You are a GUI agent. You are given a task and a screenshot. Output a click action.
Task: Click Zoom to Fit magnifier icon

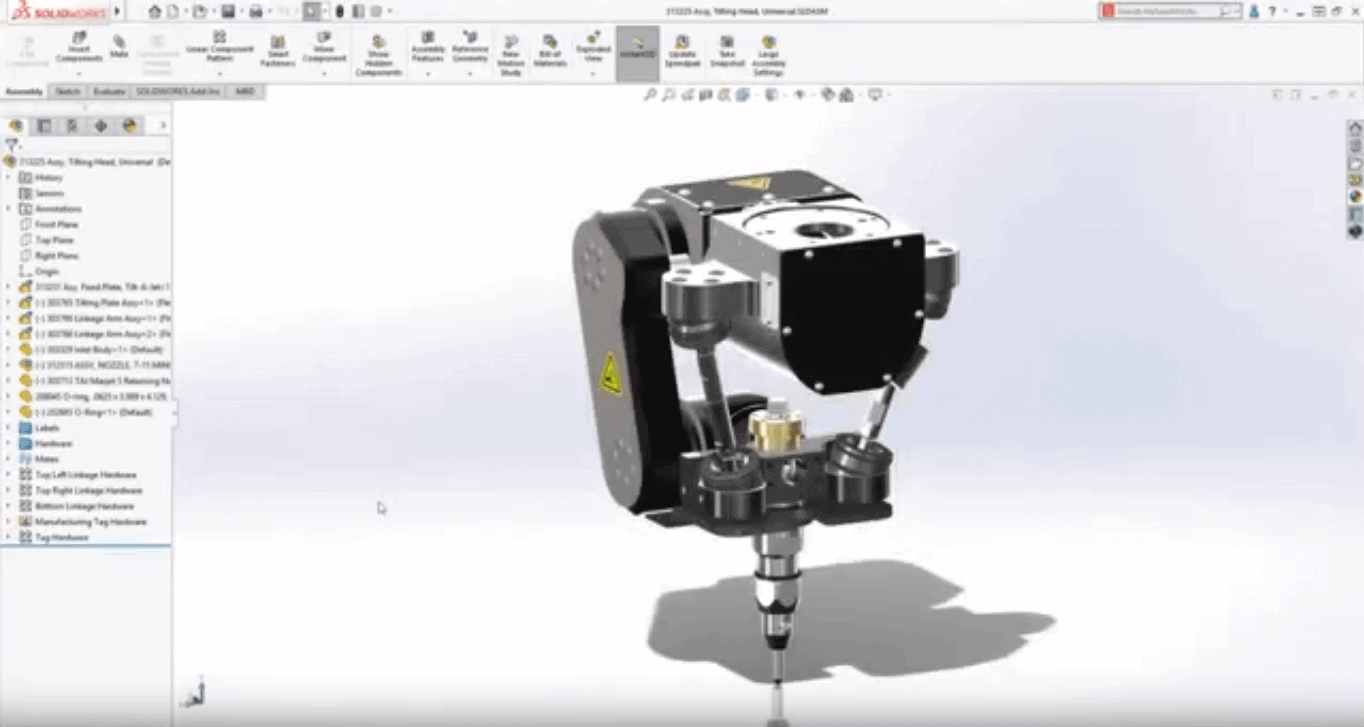(x=650, y=95)
